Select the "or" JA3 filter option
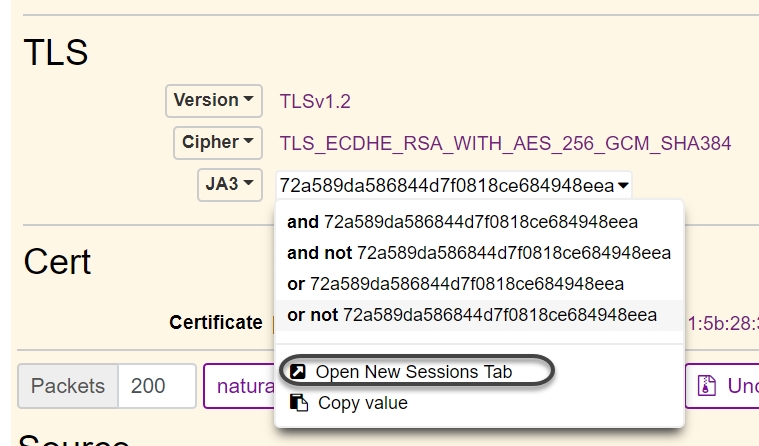The height and width of the screenshot is (446, 759). click(455, 284)
